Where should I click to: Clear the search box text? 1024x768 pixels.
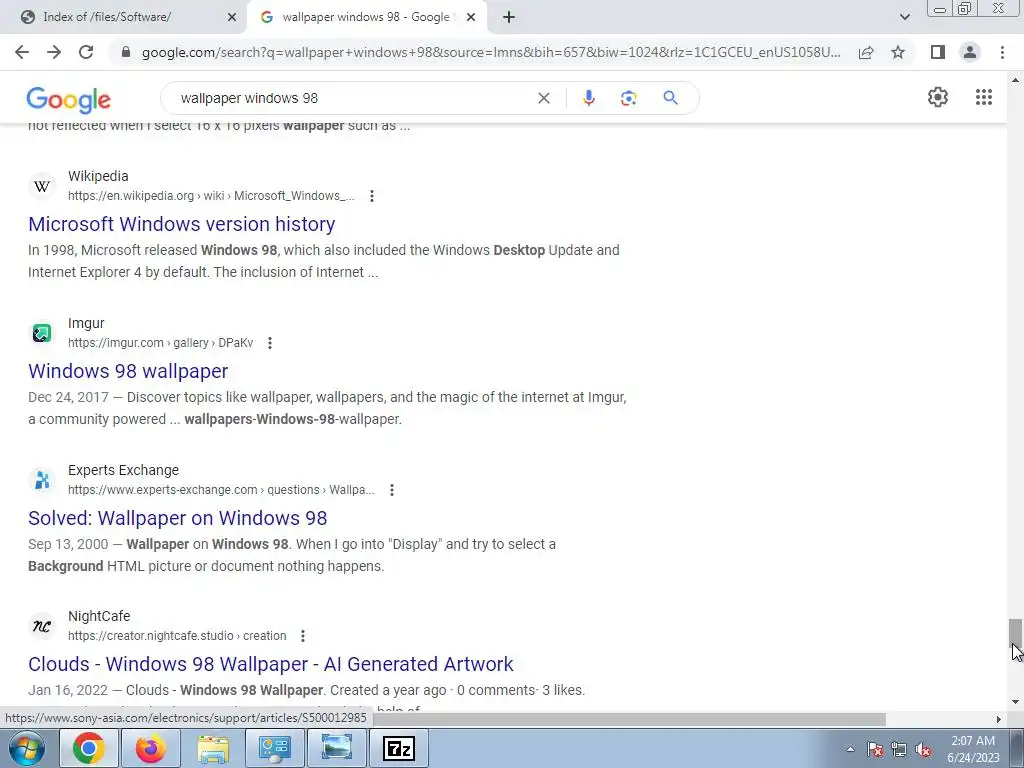coord(543,98)
